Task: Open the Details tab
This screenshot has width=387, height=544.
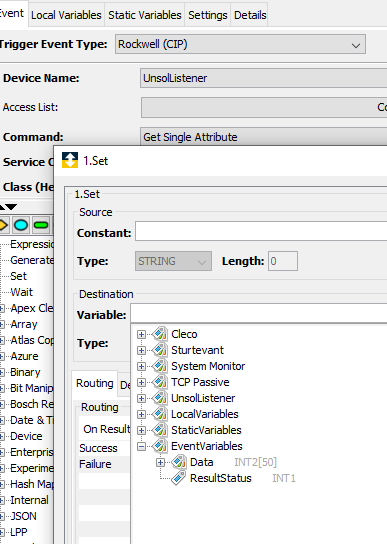Action: pos(250,15)
